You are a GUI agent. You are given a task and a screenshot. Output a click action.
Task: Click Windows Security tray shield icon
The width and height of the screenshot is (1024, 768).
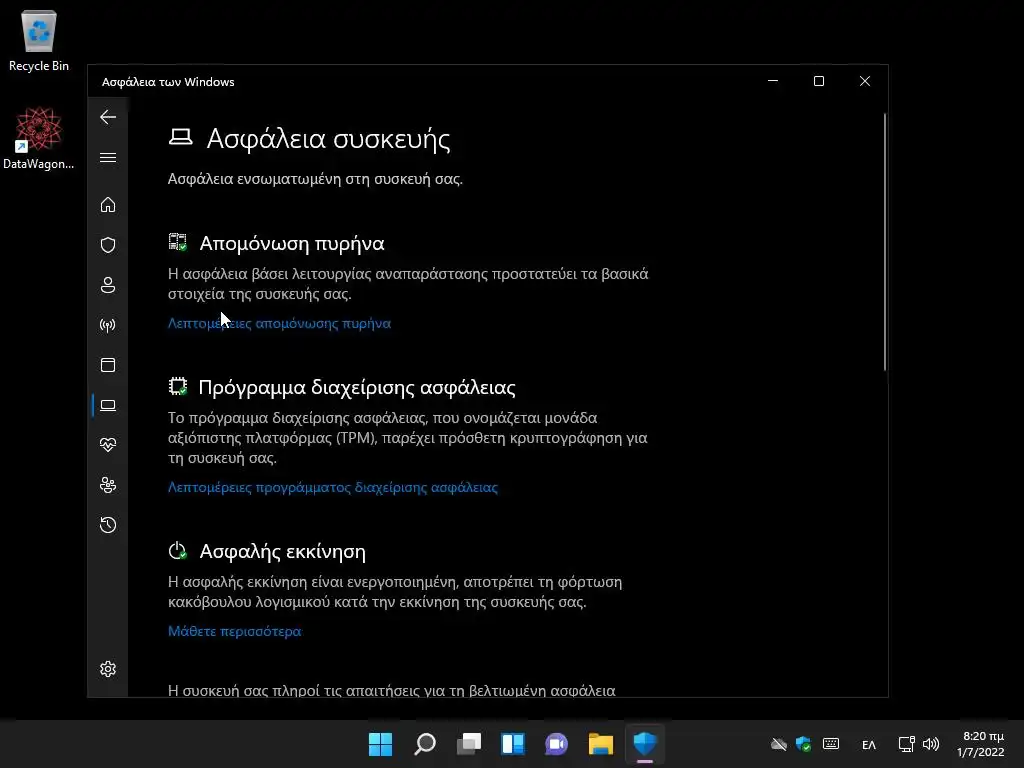803,744
